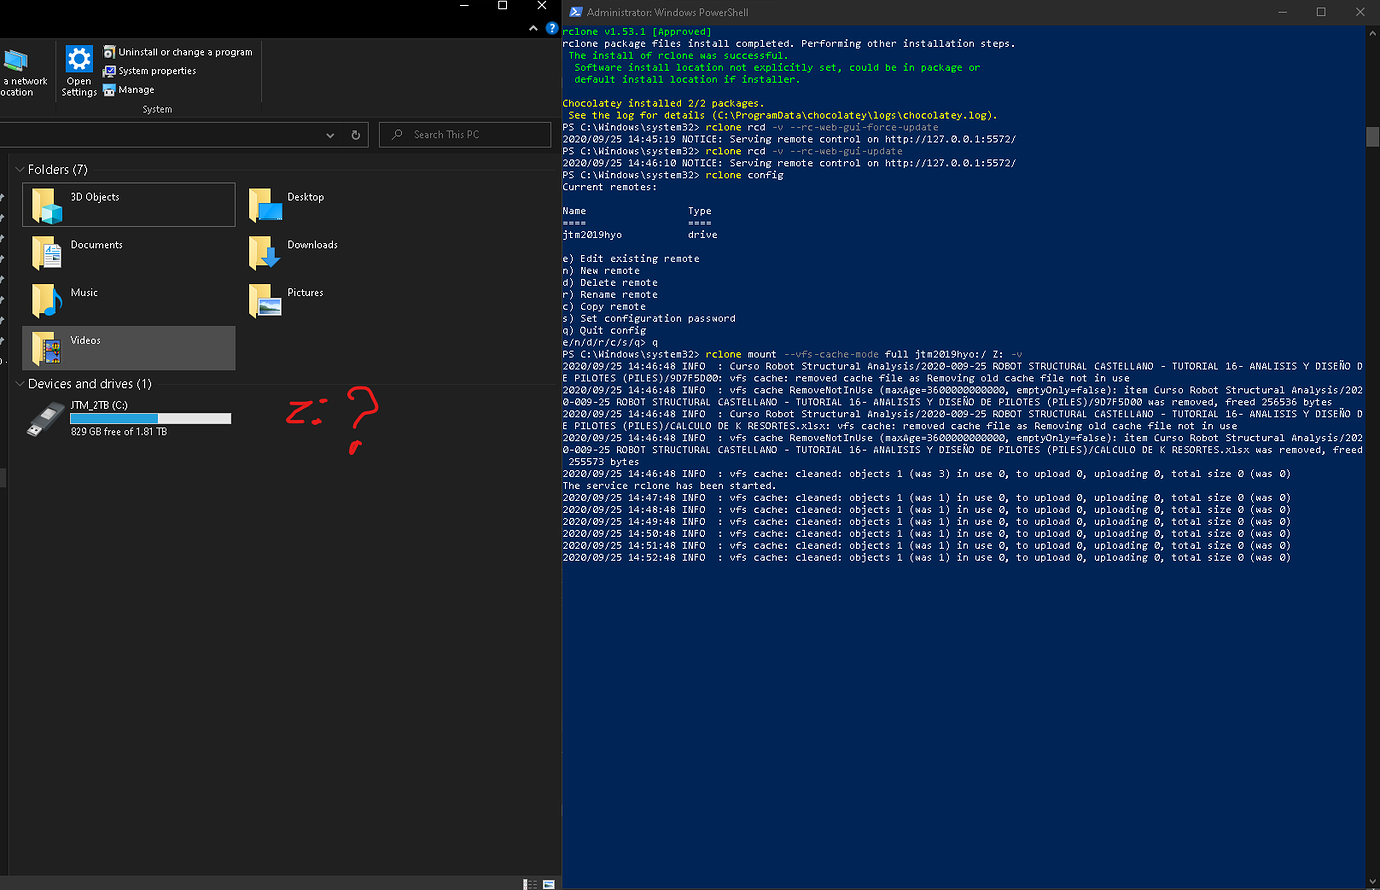Click the JTM_2TB (C:) drive capacity bar
This screenshot has width=1380, height=890.
point(150,419)
